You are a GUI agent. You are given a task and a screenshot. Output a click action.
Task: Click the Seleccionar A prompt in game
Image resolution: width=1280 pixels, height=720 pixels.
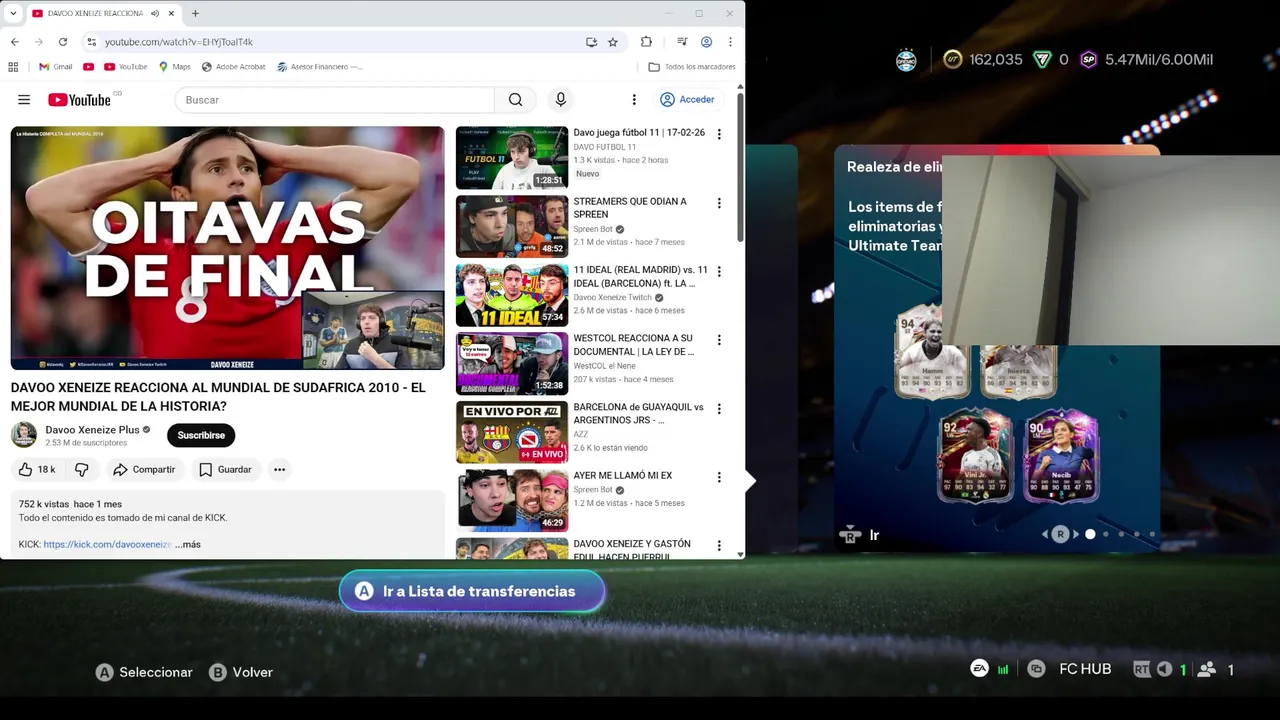point(144,672)
